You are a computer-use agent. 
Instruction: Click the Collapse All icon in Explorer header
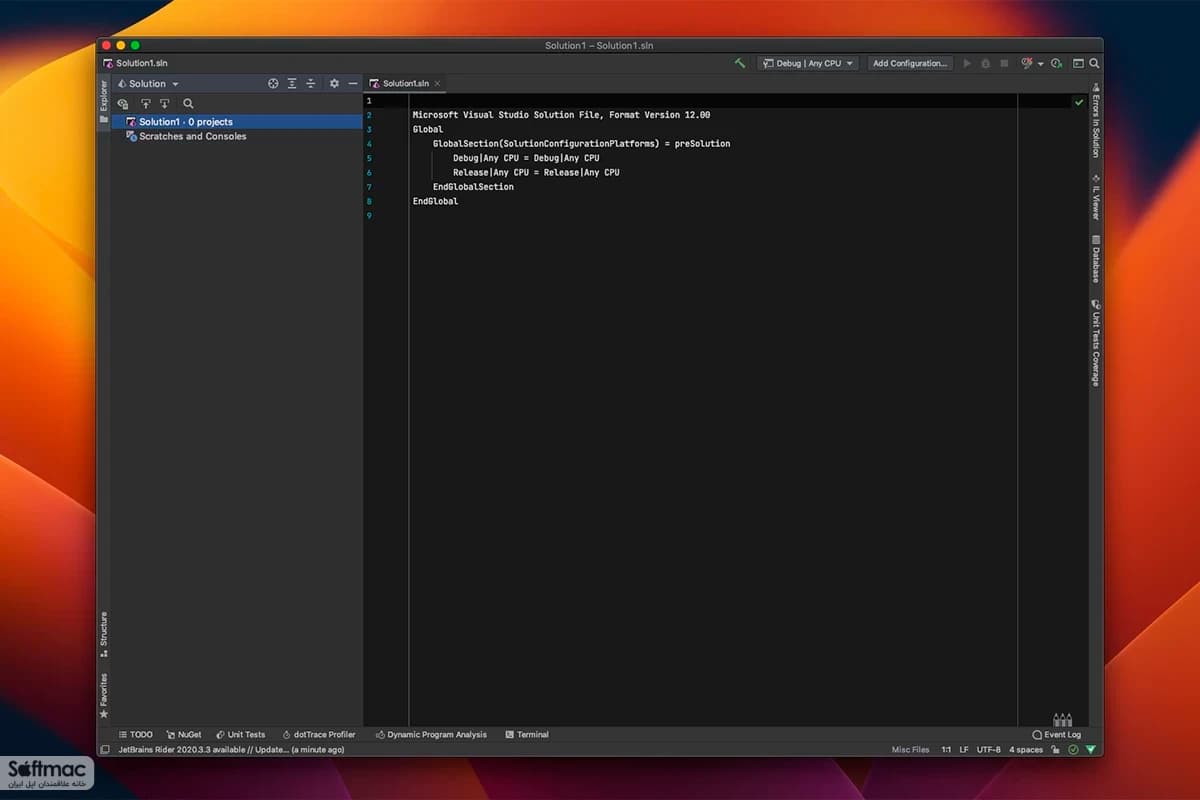tap(311, 84)
